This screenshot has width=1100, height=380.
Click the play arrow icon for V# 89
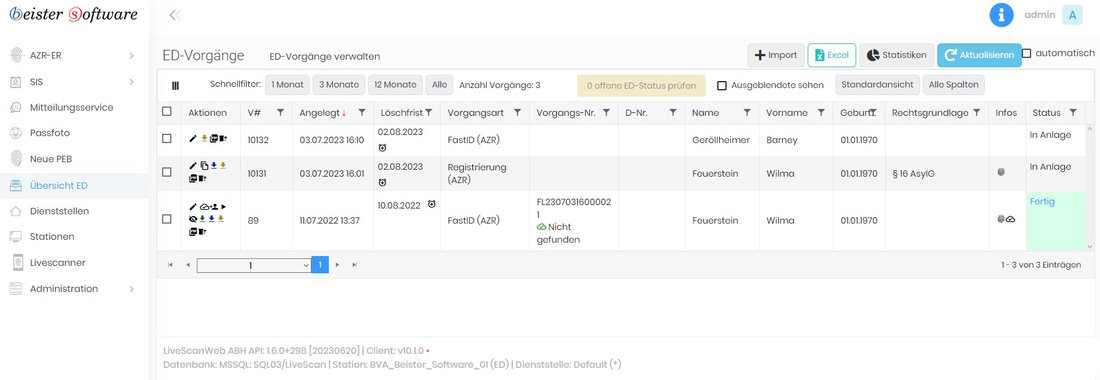[223, 207]
